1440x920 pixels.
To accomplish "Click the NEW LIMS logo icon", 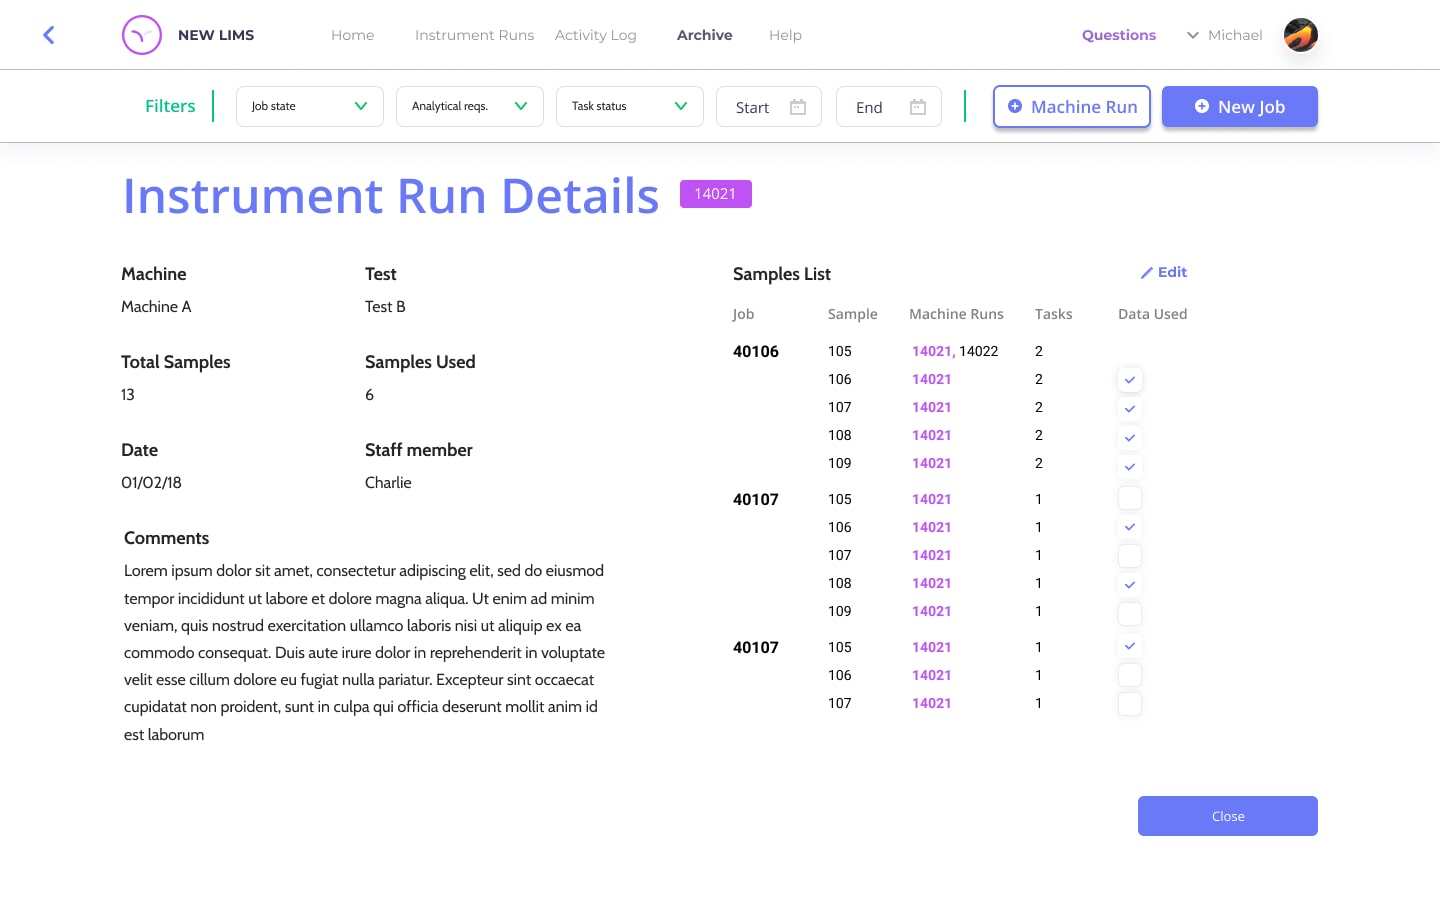I will (x=142, y=35).
